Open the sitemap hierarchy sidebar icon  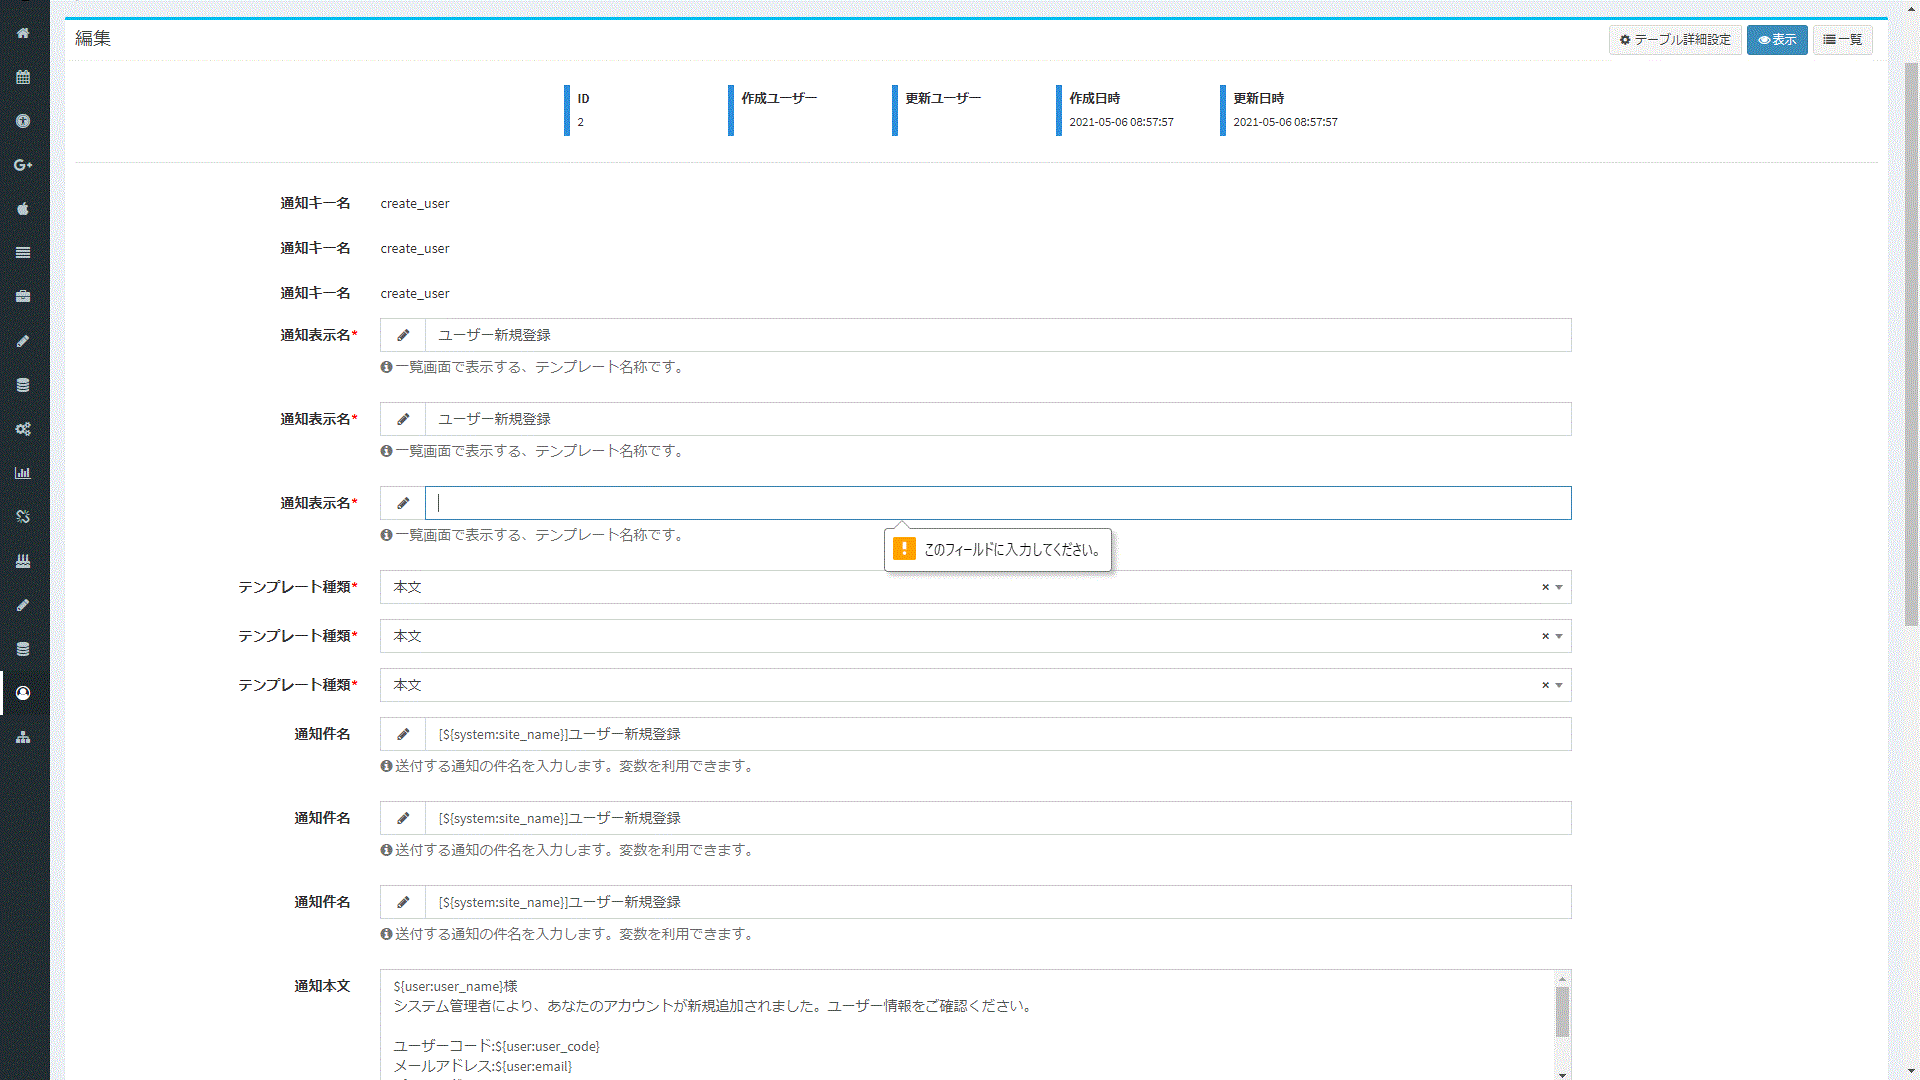pyautogui.click(x=23, y=737)
